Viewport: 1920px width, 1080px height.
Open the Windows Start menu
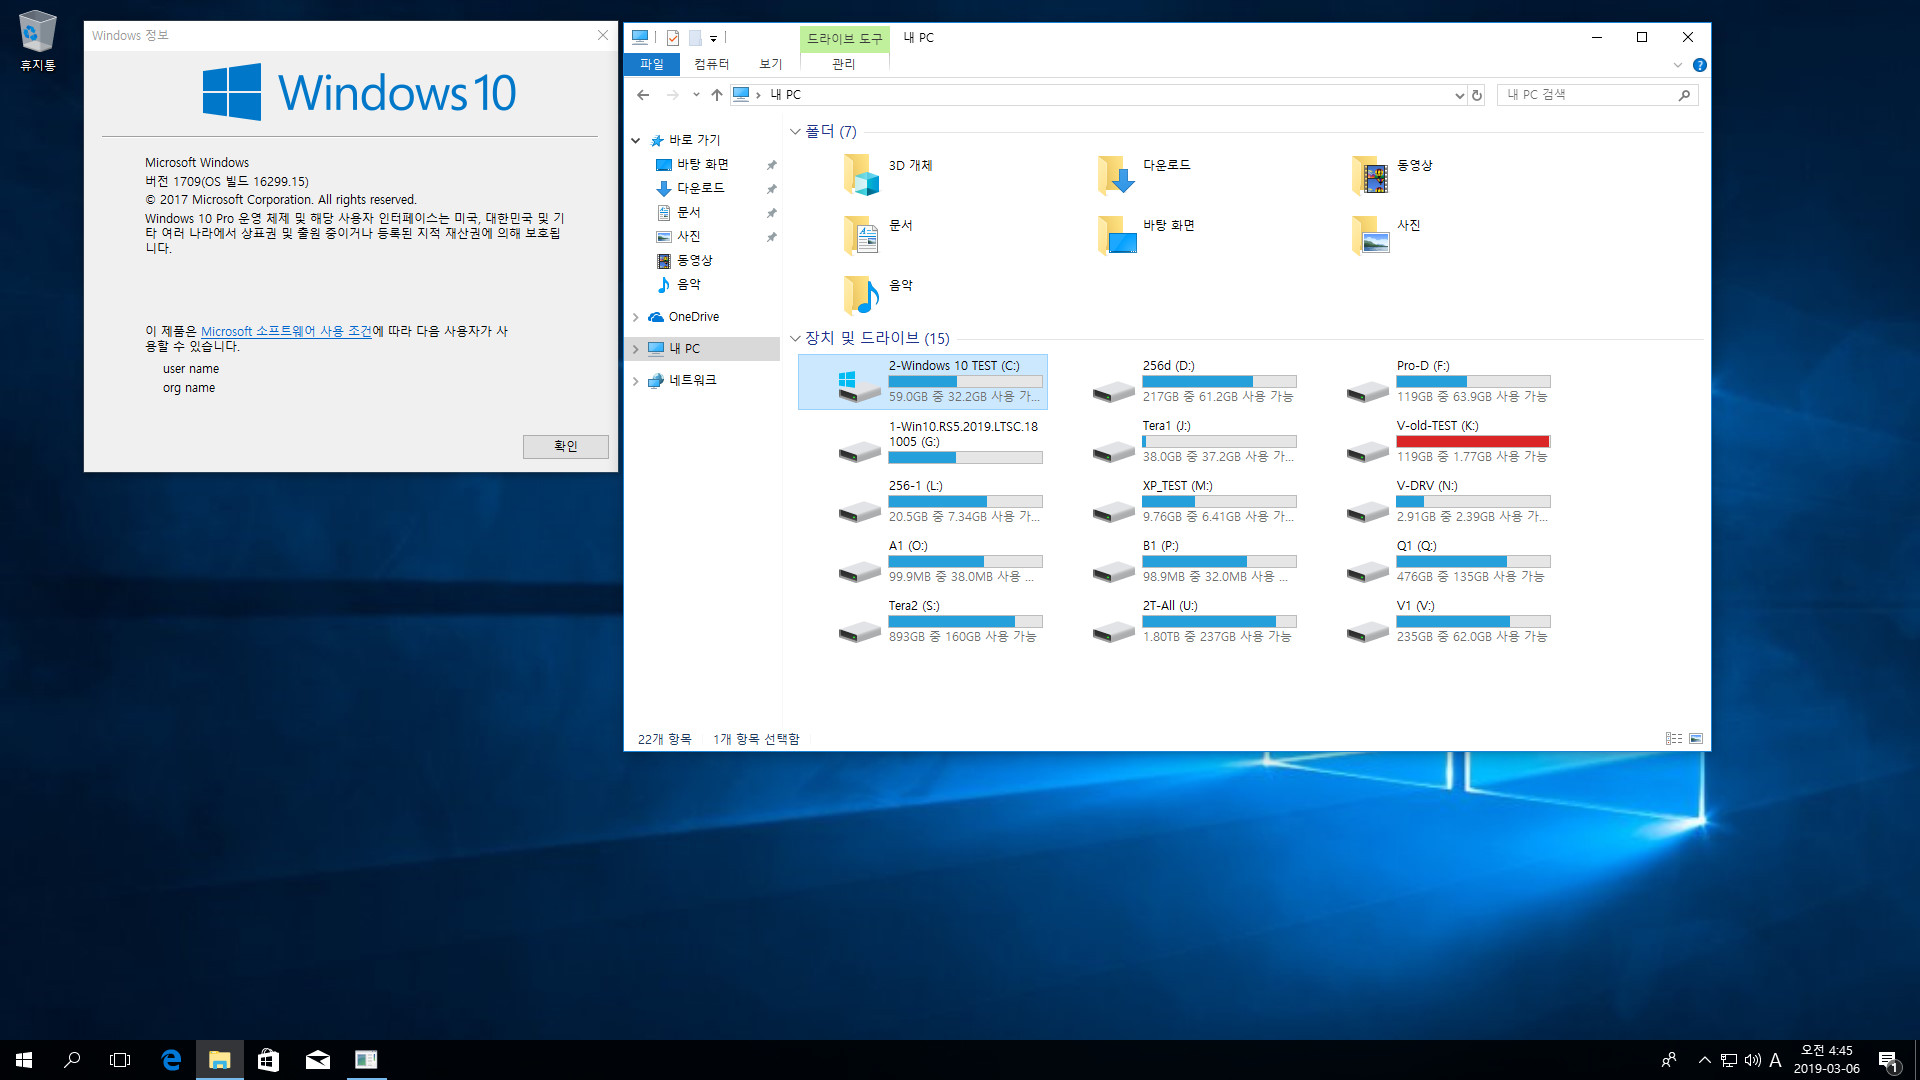point(24,1060)
